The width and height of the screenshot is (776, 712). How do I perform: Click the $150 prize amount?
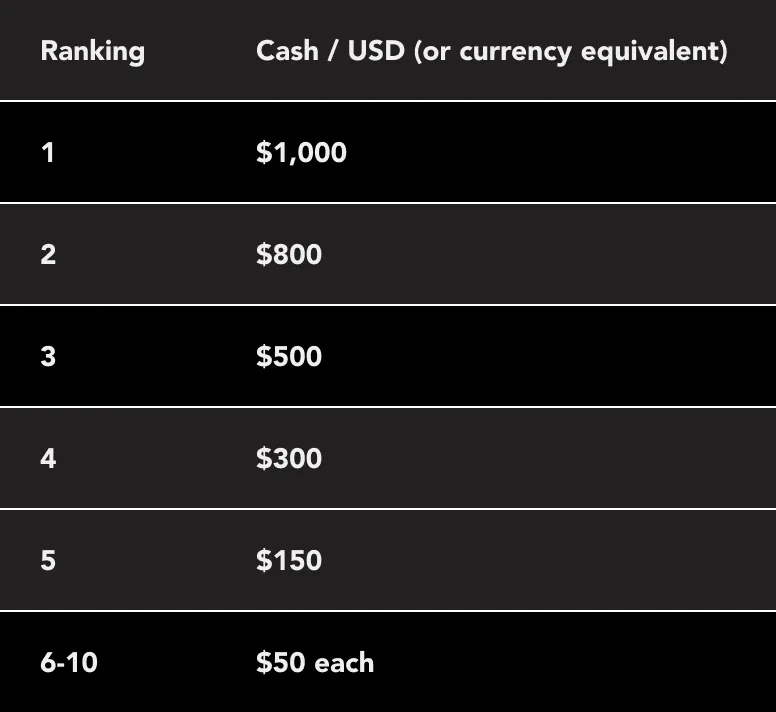pyautogui.click(x=289, y=561)
